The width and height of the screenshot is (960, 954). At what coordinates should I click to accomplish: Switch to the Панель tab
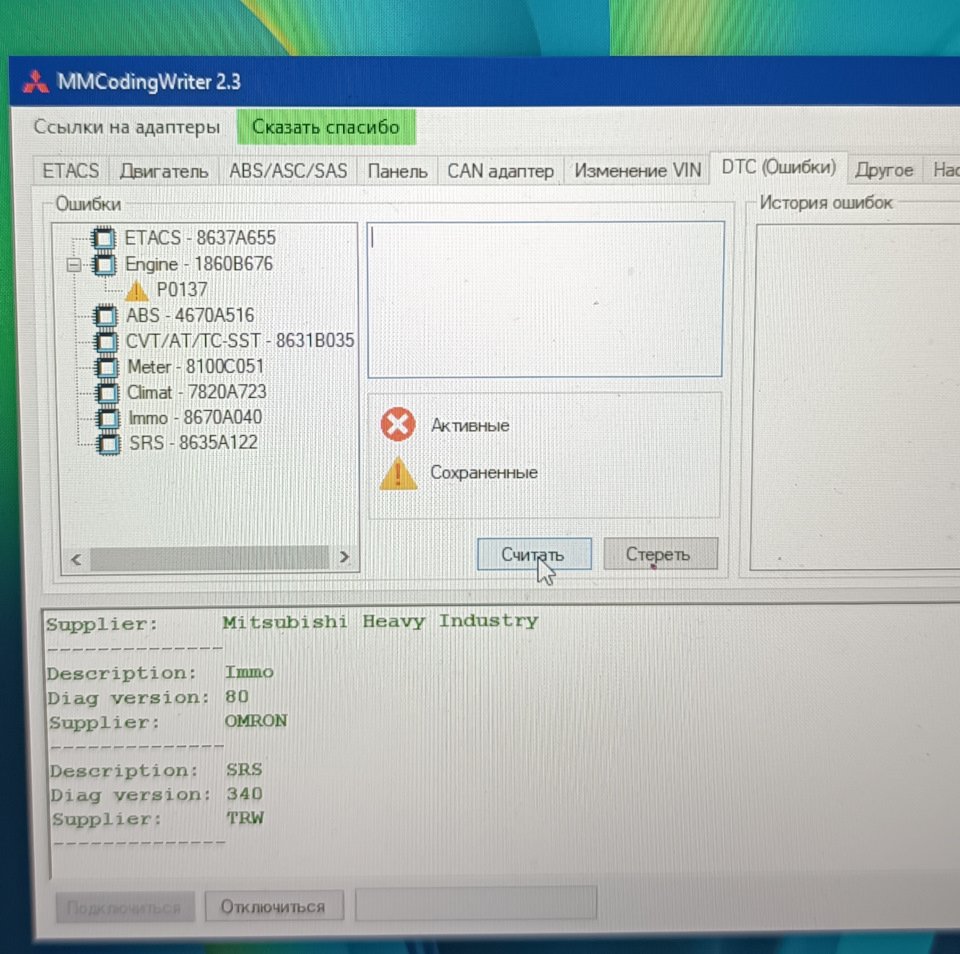(397, 171)
